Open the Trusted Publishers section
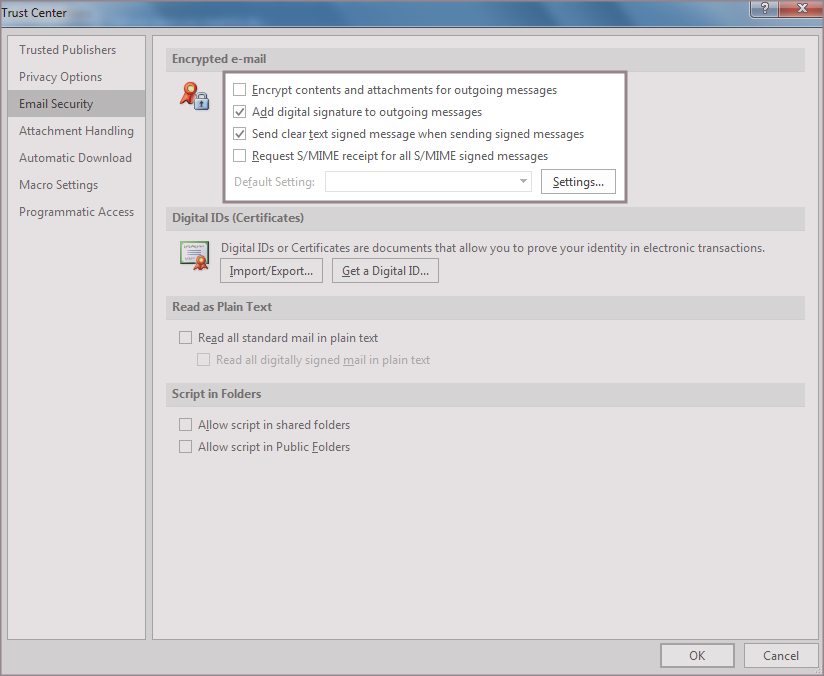 tap(67, 50)
